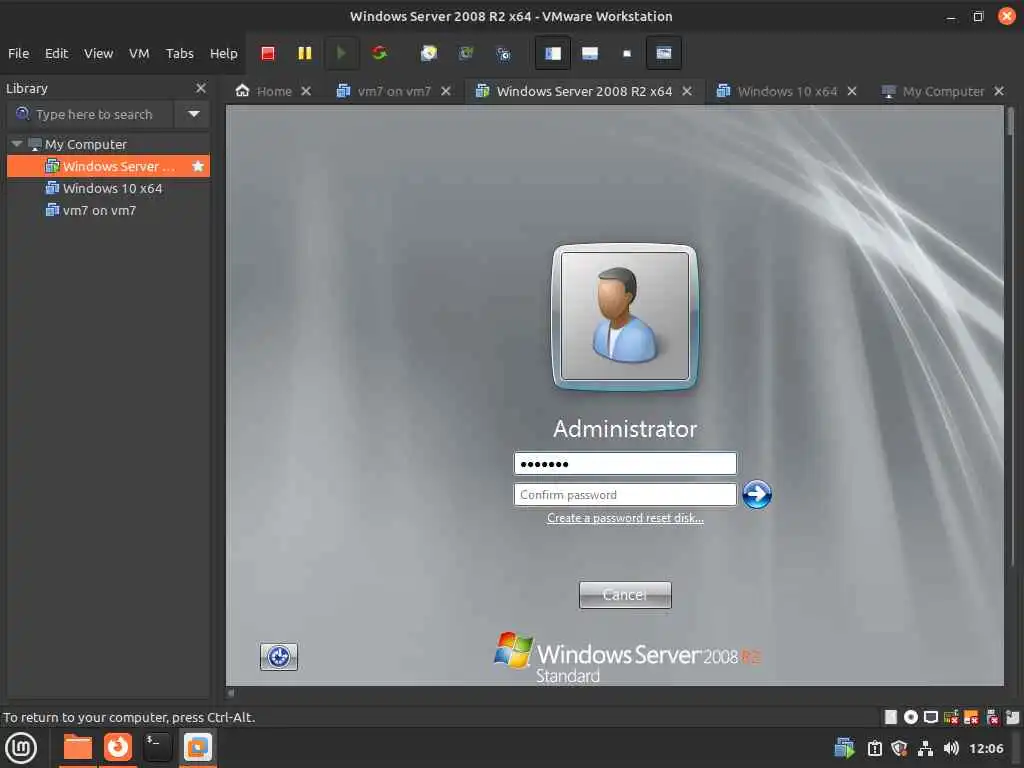
Task: Open the wired network tray icon
Action: (x=925, y=748)
